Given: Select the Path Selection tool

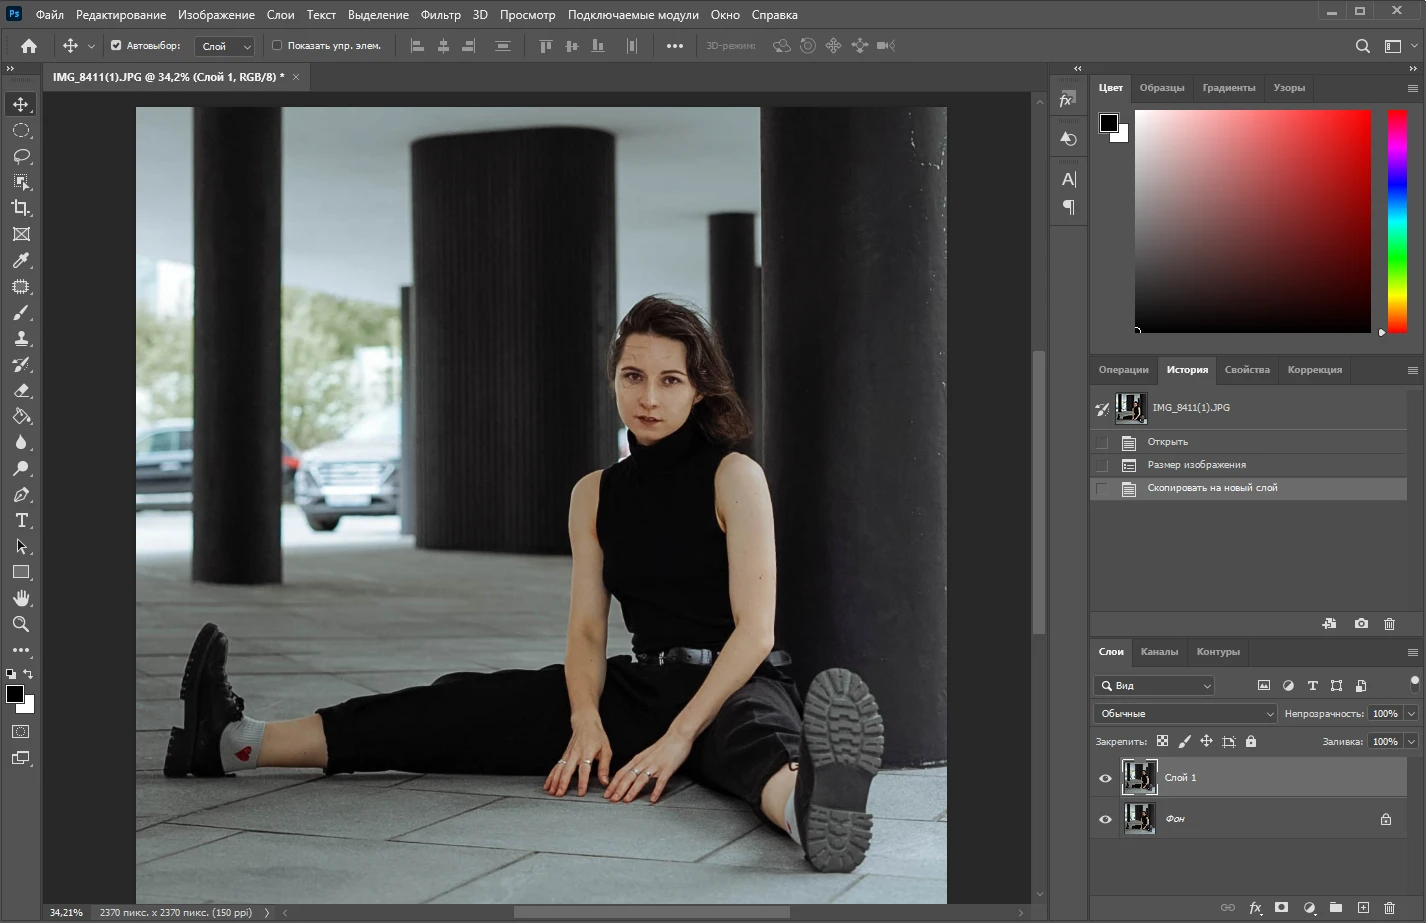Looking at the screenshot, I should pyautogui.click(x=21, y=546).
